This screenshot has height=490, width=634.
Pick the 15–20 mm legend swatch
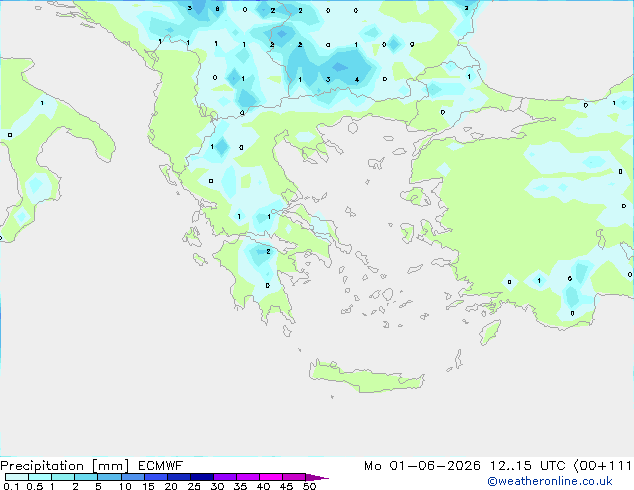pyautogui.click(x=156, y=477)
